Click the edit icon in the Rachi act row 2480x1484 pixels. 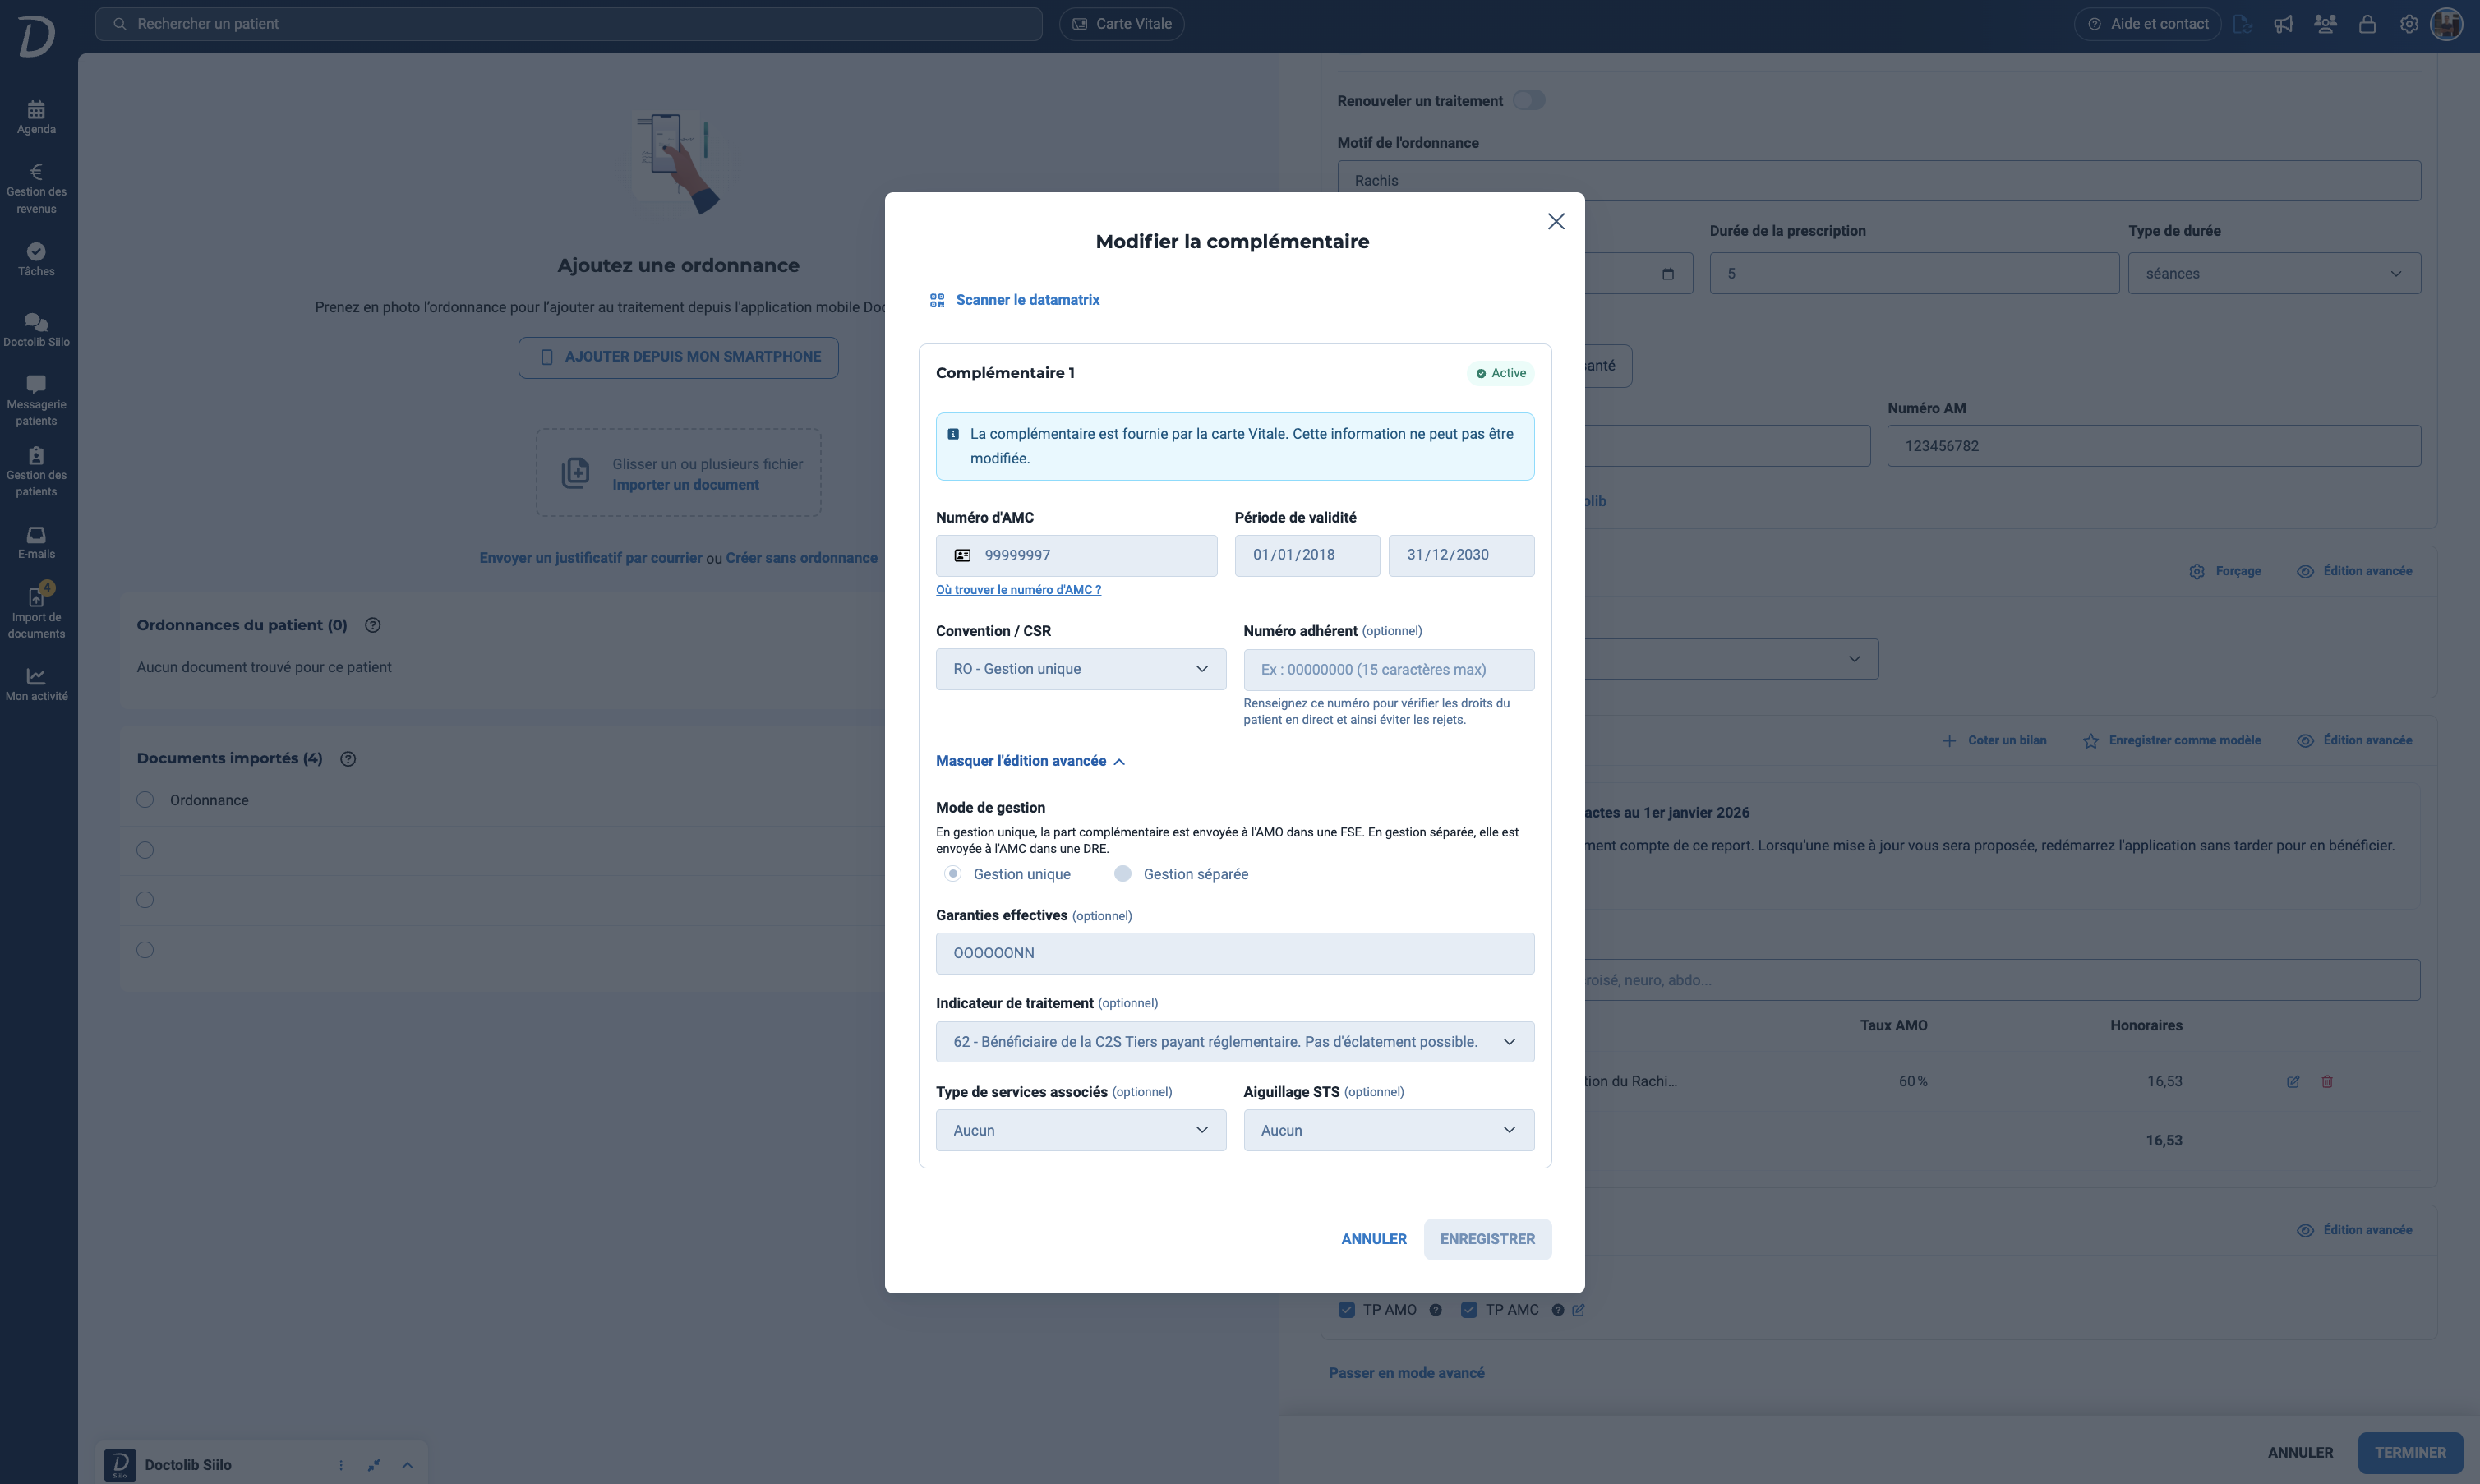coord(2293,1081)
